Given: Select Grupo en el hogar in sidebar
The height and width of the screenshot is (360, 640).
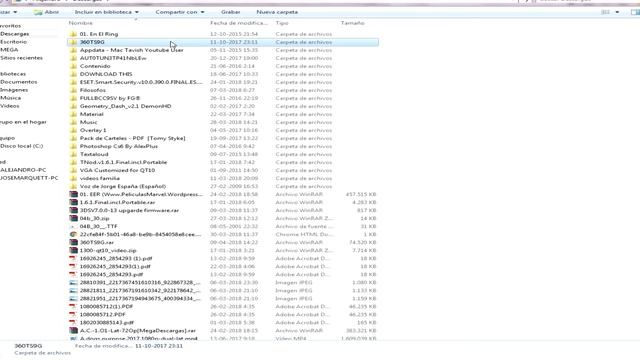Looking at the screenshot, I should tap(23, 122).
